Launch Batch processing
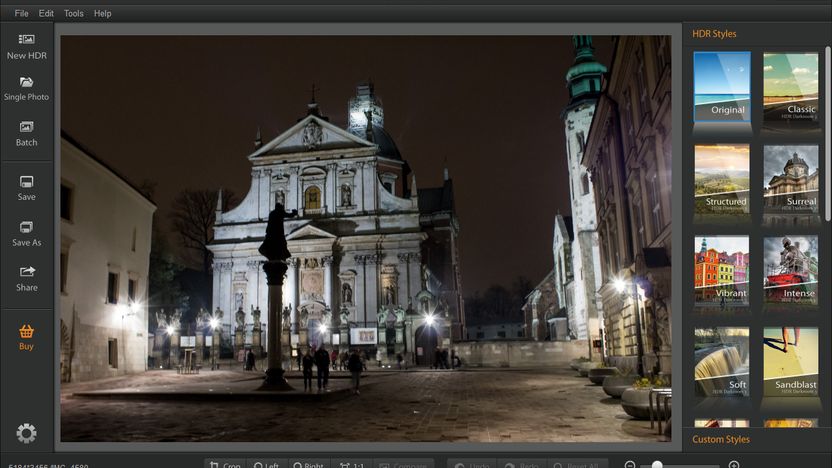Viewport: 832px width, 468px height. pyautogui.click(x=27, y=134)
